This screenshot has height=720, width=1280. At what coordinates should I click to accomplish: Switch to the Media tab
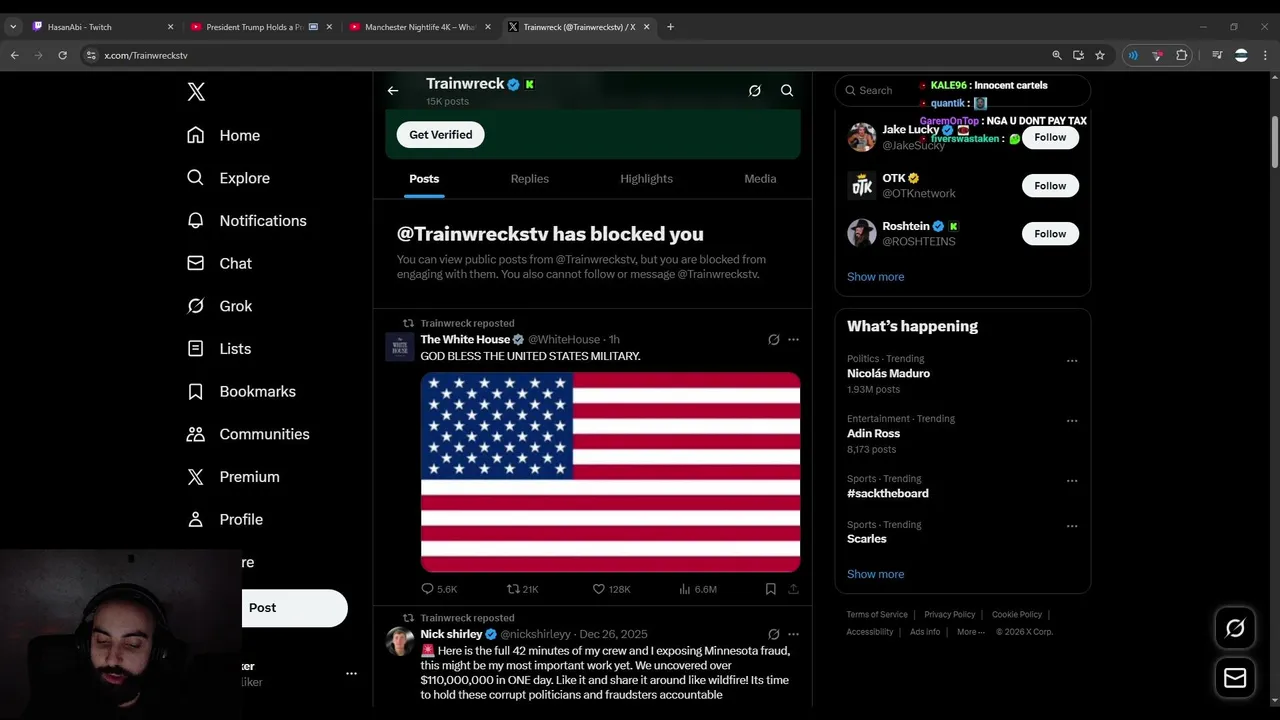[x=760, y=179]
